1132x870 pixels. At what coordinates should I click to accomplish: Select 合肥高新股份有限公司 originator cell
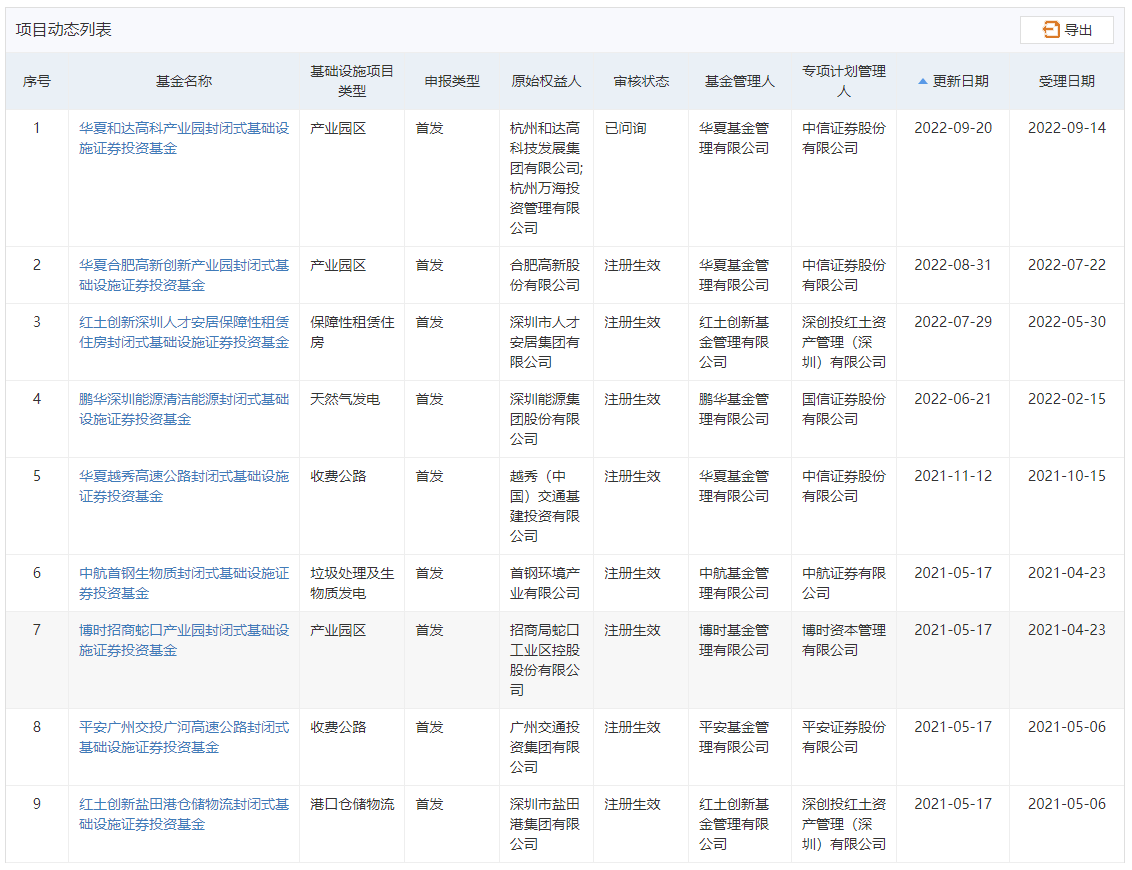[x=545, y=275]
